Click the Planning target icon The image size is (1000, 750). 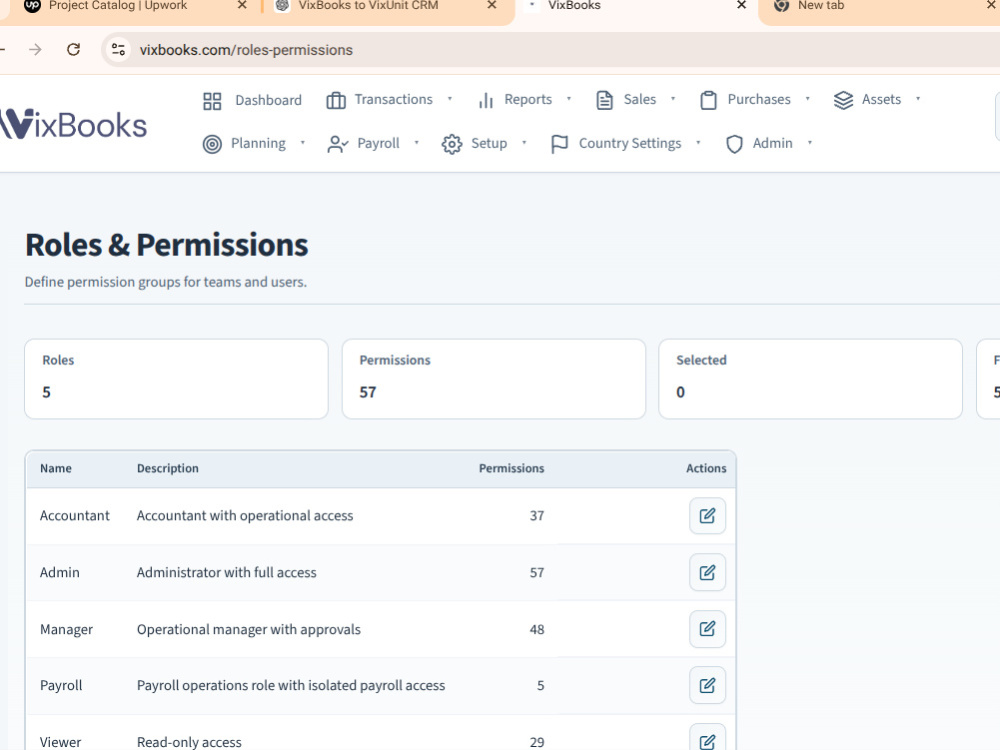[x=212, y=144]
